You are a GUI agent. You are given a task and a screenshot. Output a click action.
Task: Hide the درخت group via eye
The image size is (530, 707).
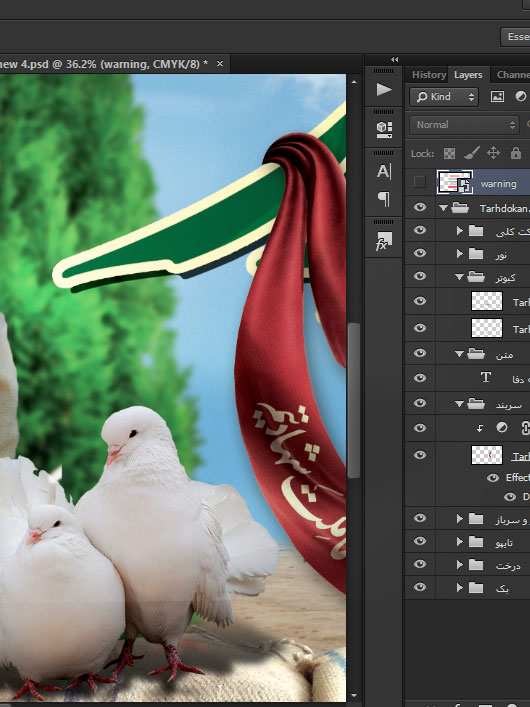pyautogui.click(x=420, y=564)
